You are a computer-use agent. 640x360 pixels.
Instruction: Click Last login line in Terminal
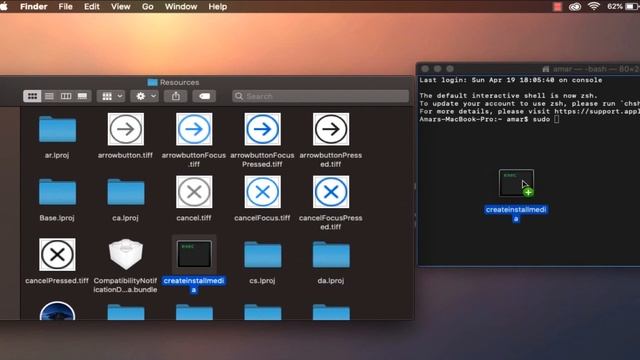coord(511,80)
